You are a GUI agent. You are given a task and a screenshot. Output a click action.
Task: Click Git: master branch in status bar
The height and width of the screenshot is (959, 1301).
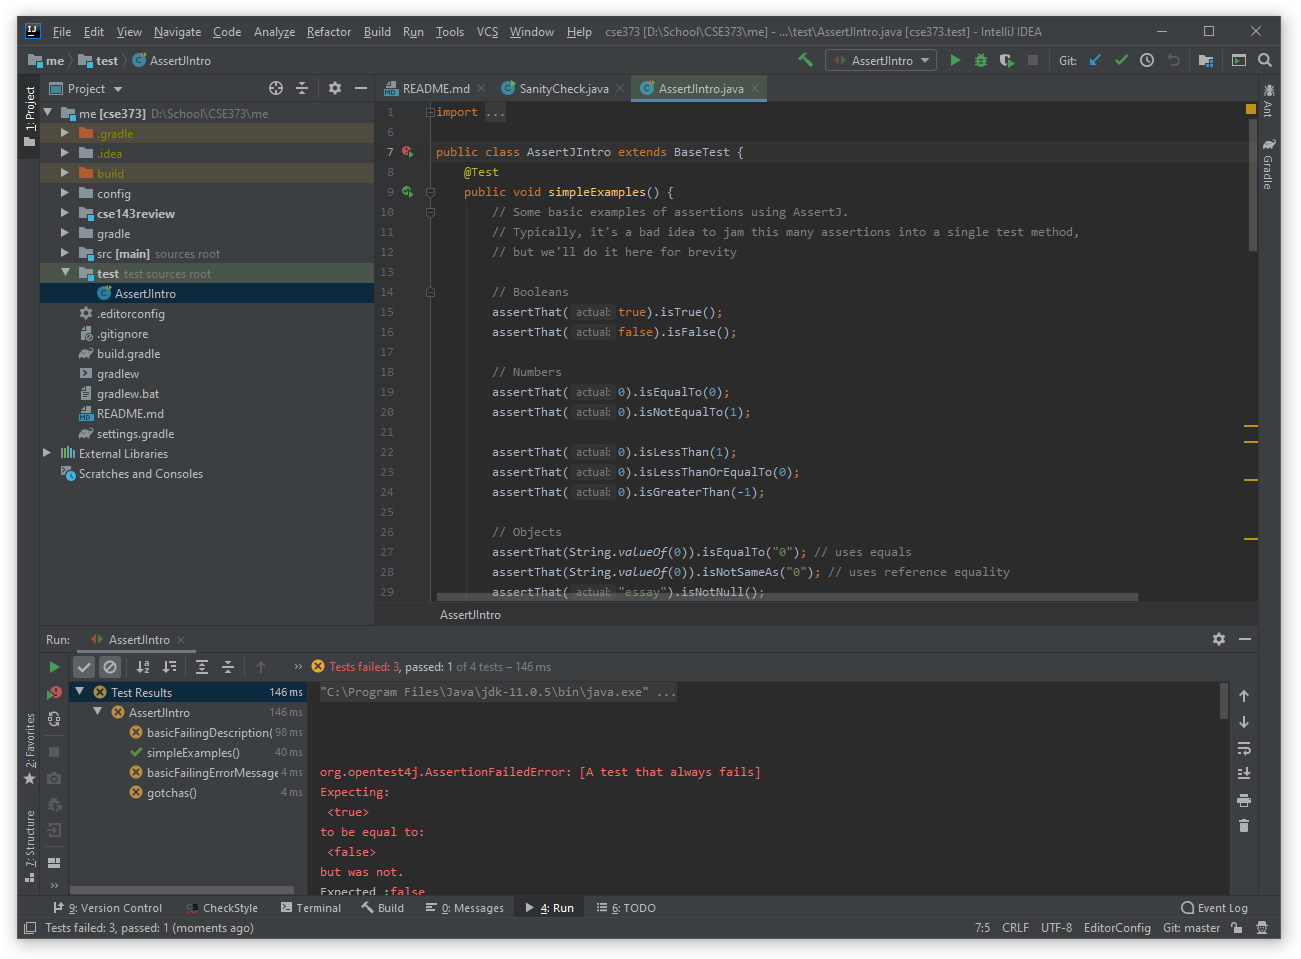coord(1191,928)
